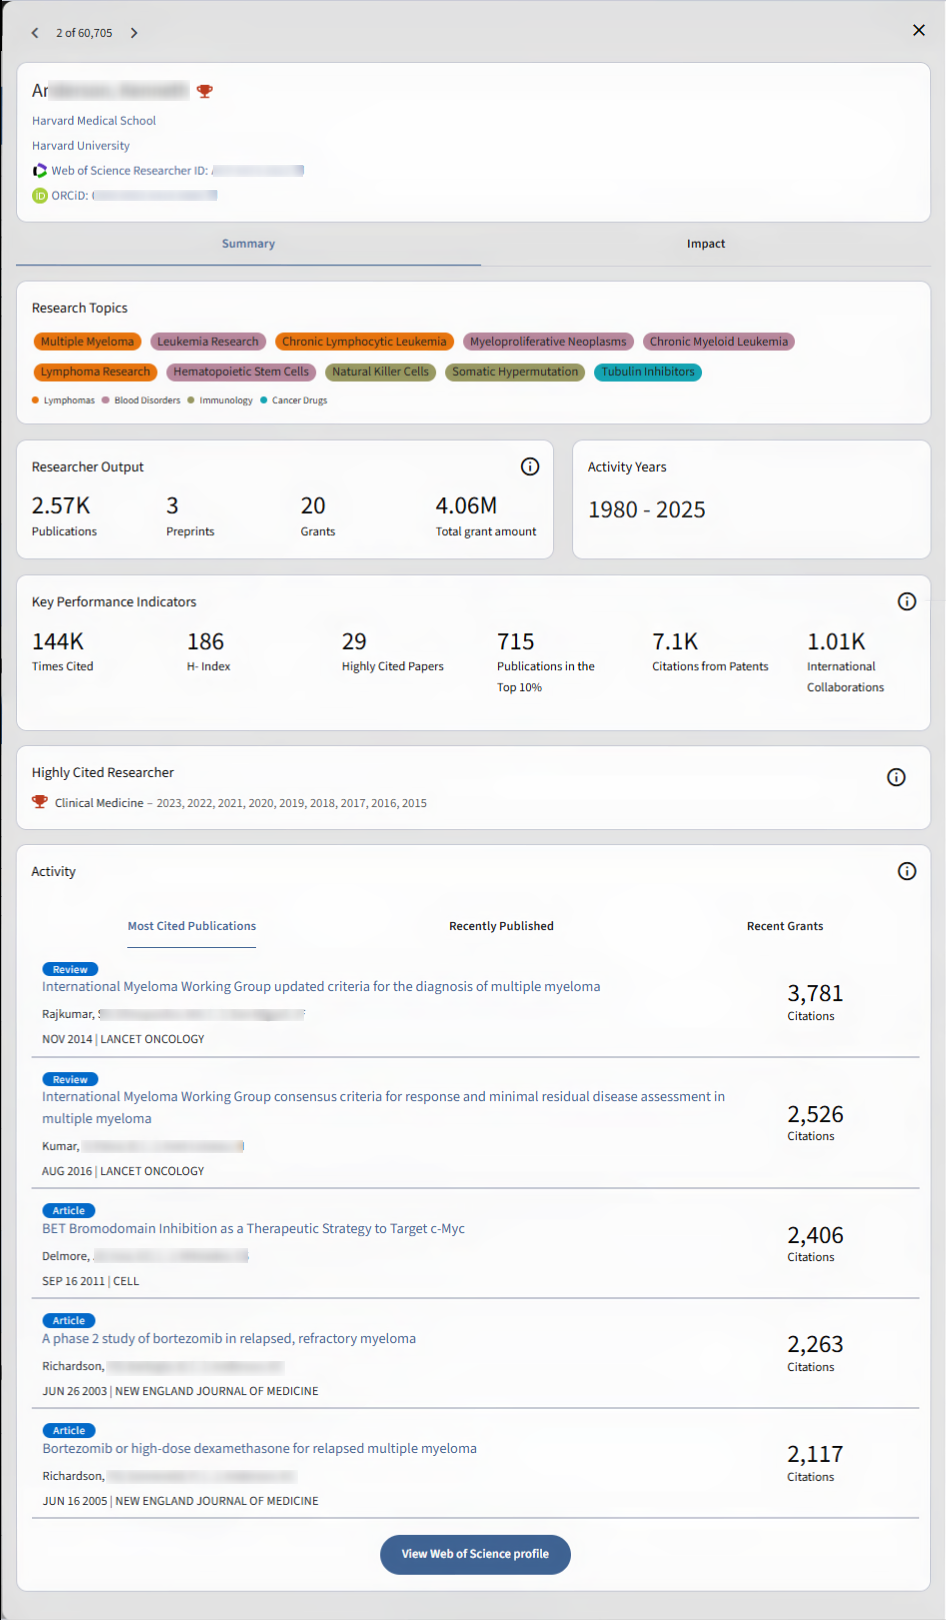946x1620 pixels.
Task: Click the Web of Science Researcher ID icon
Action: [40, 171]
